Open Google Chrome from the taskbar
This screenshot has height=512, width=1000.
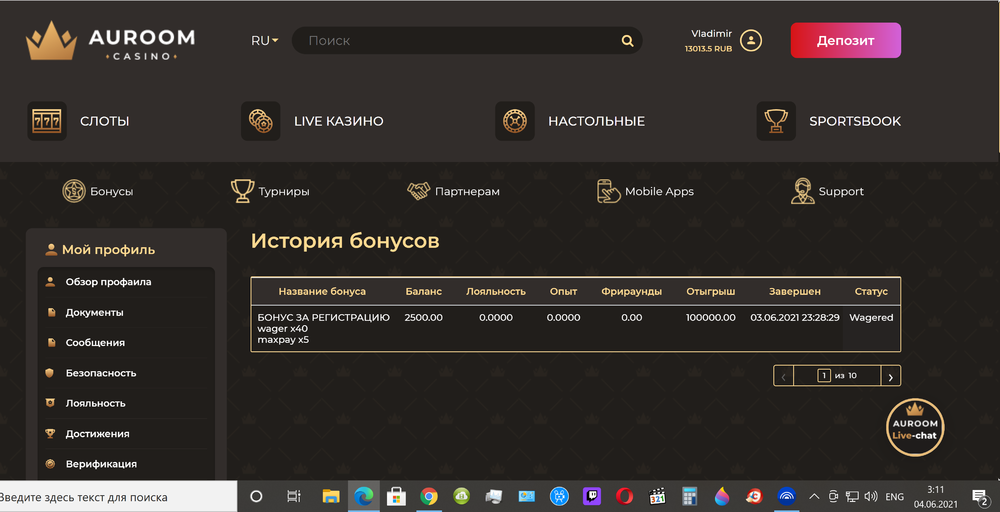coord(429,496)
